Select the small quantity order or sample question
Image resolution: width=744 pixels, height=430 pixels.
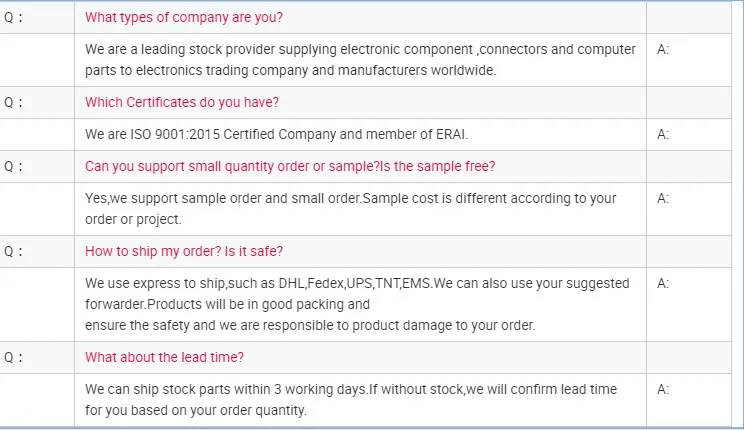[x=290, y=166]
